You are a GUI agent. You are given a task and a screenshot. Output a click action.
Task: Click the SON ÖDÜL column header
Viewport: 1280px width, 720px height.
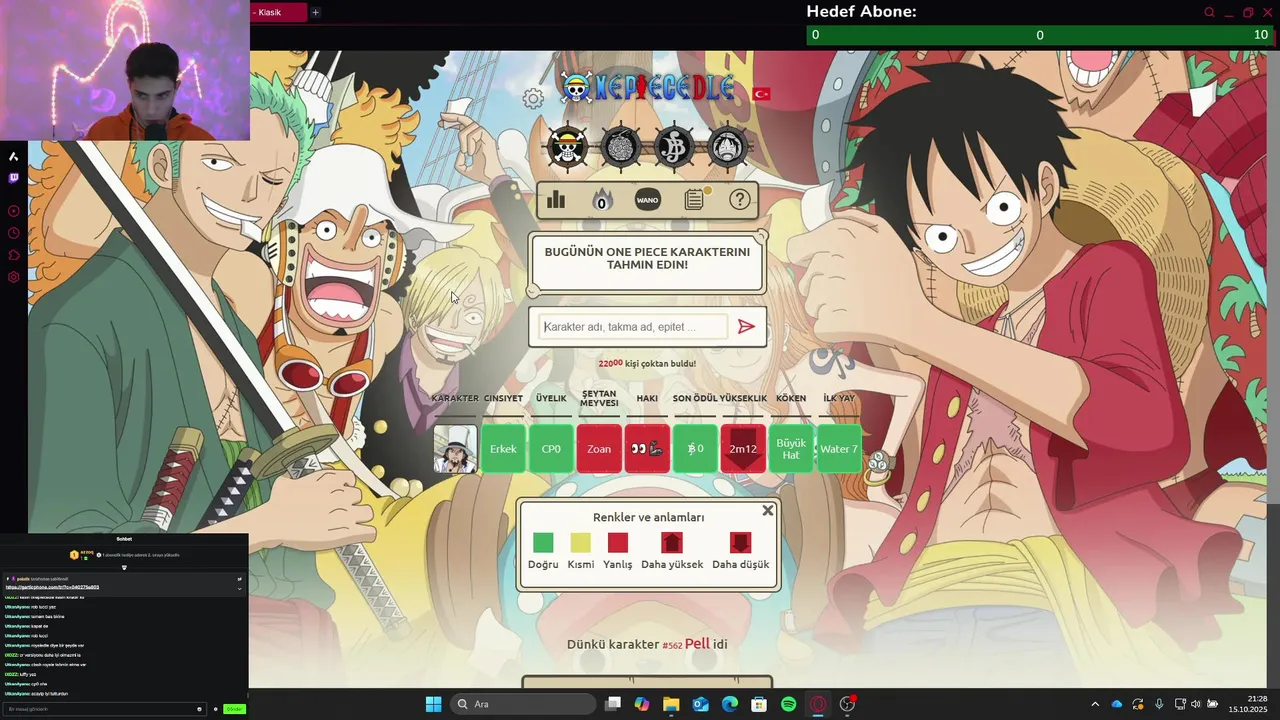[695, 398]
